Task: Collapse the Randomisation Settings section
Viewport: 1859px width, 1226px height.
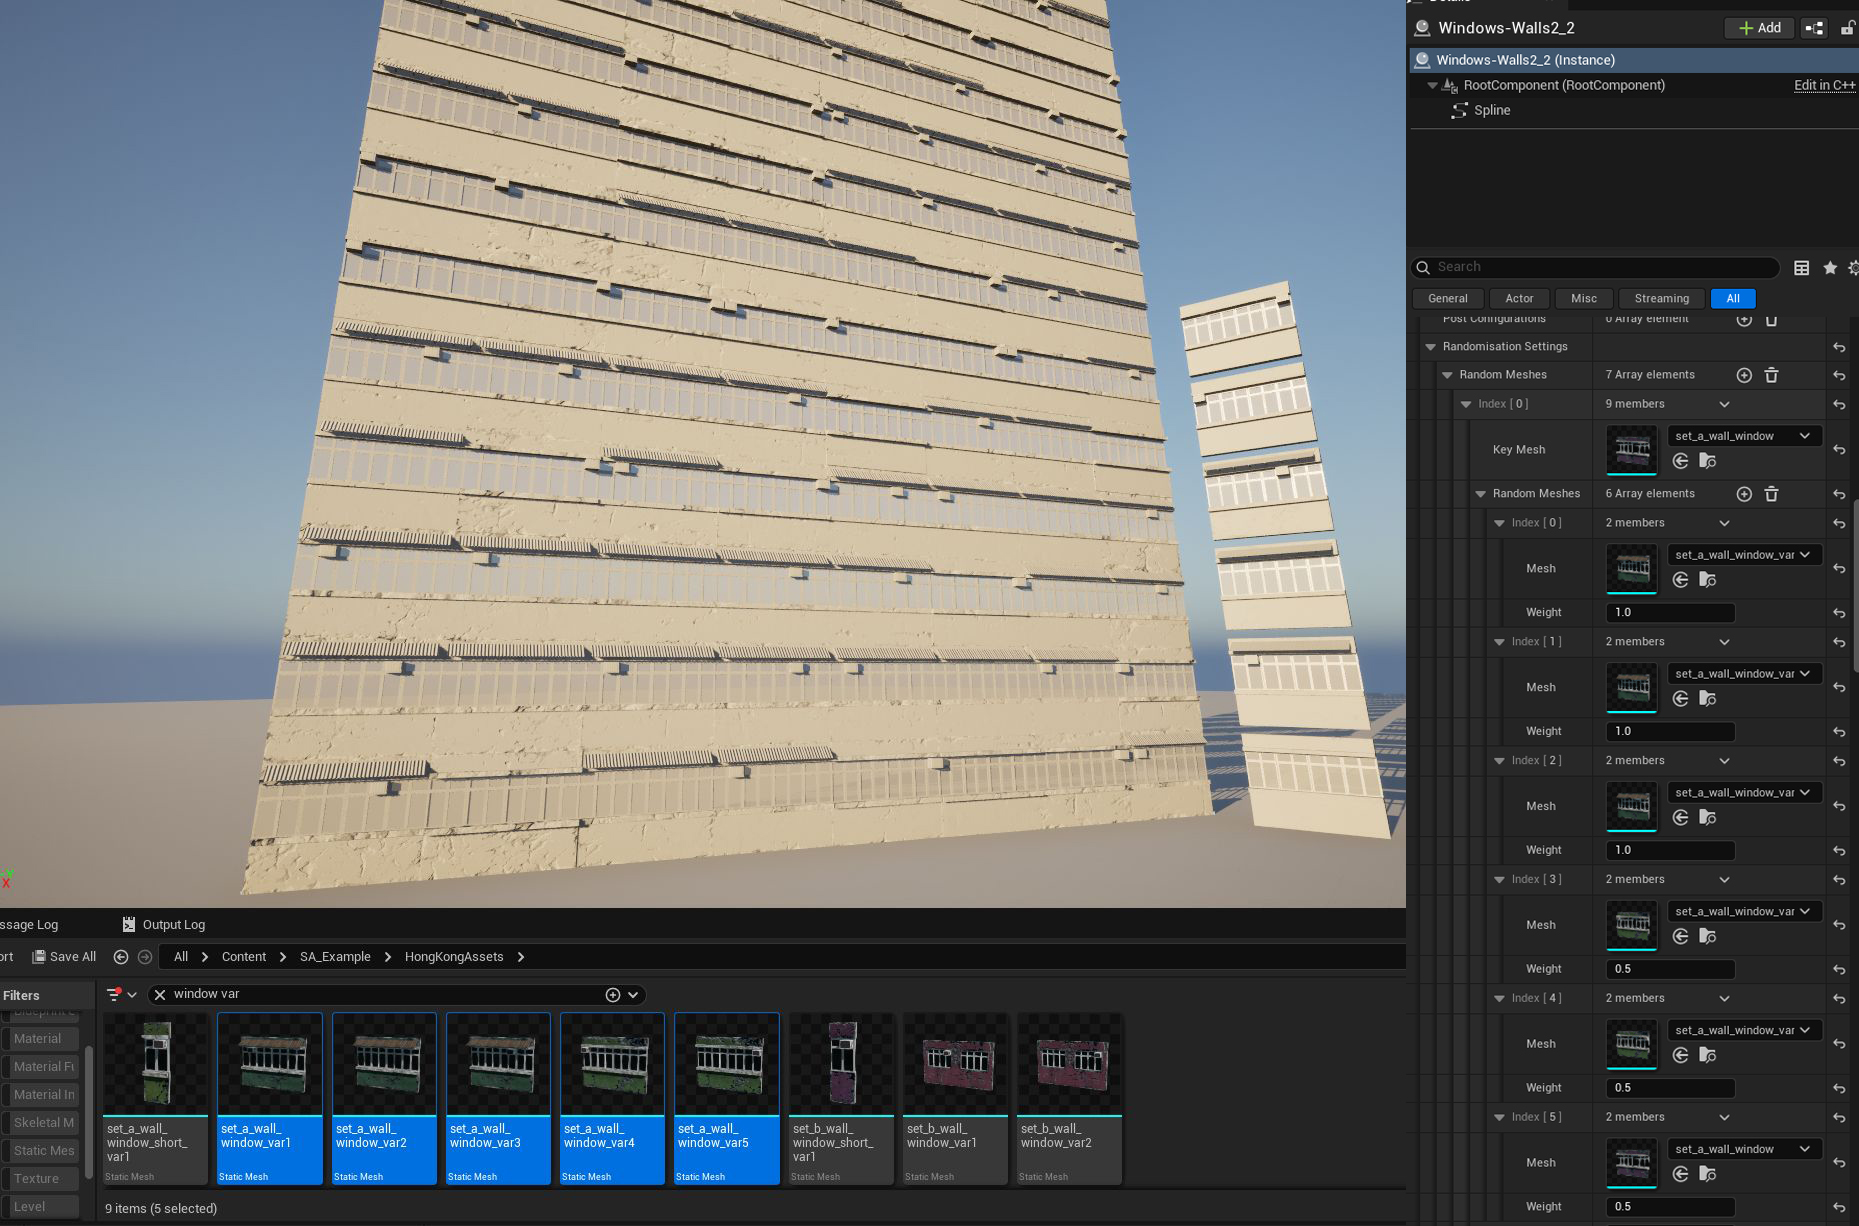Action: click(x=1431, y=347)
